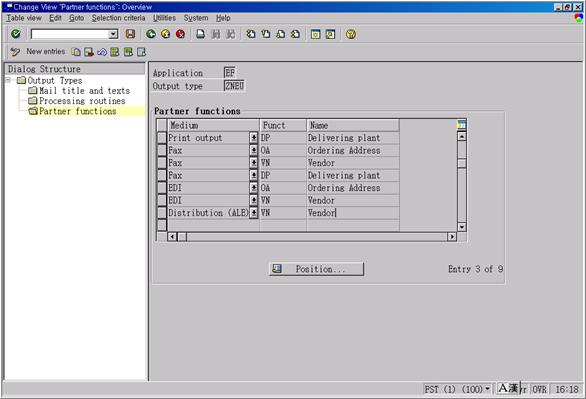Click the table's horizontal scrollbar thumb
The width and height of the screenshot is (586, 399).
(182, 236)
